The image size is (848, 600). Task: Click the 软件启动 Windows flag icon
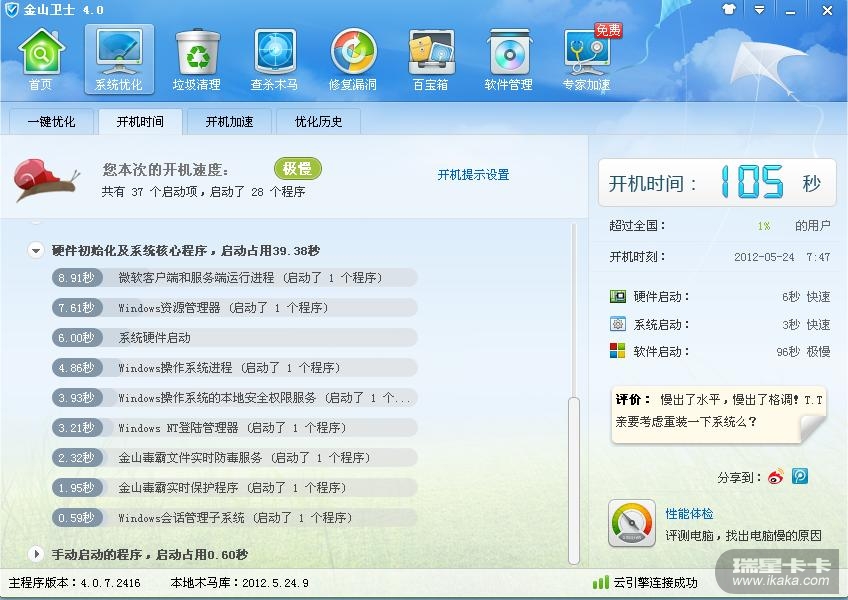(x=618, y=351)
